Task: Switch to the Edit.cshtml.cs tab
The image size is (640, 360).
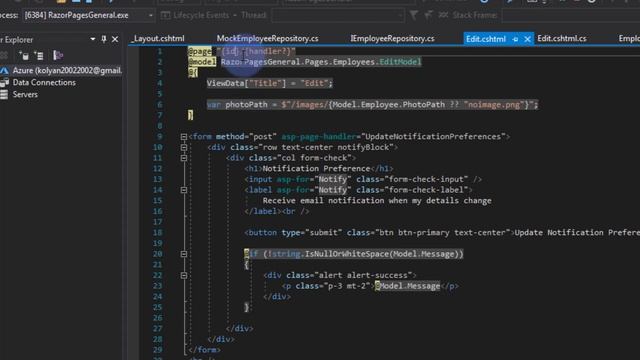Action: (562, 38)
